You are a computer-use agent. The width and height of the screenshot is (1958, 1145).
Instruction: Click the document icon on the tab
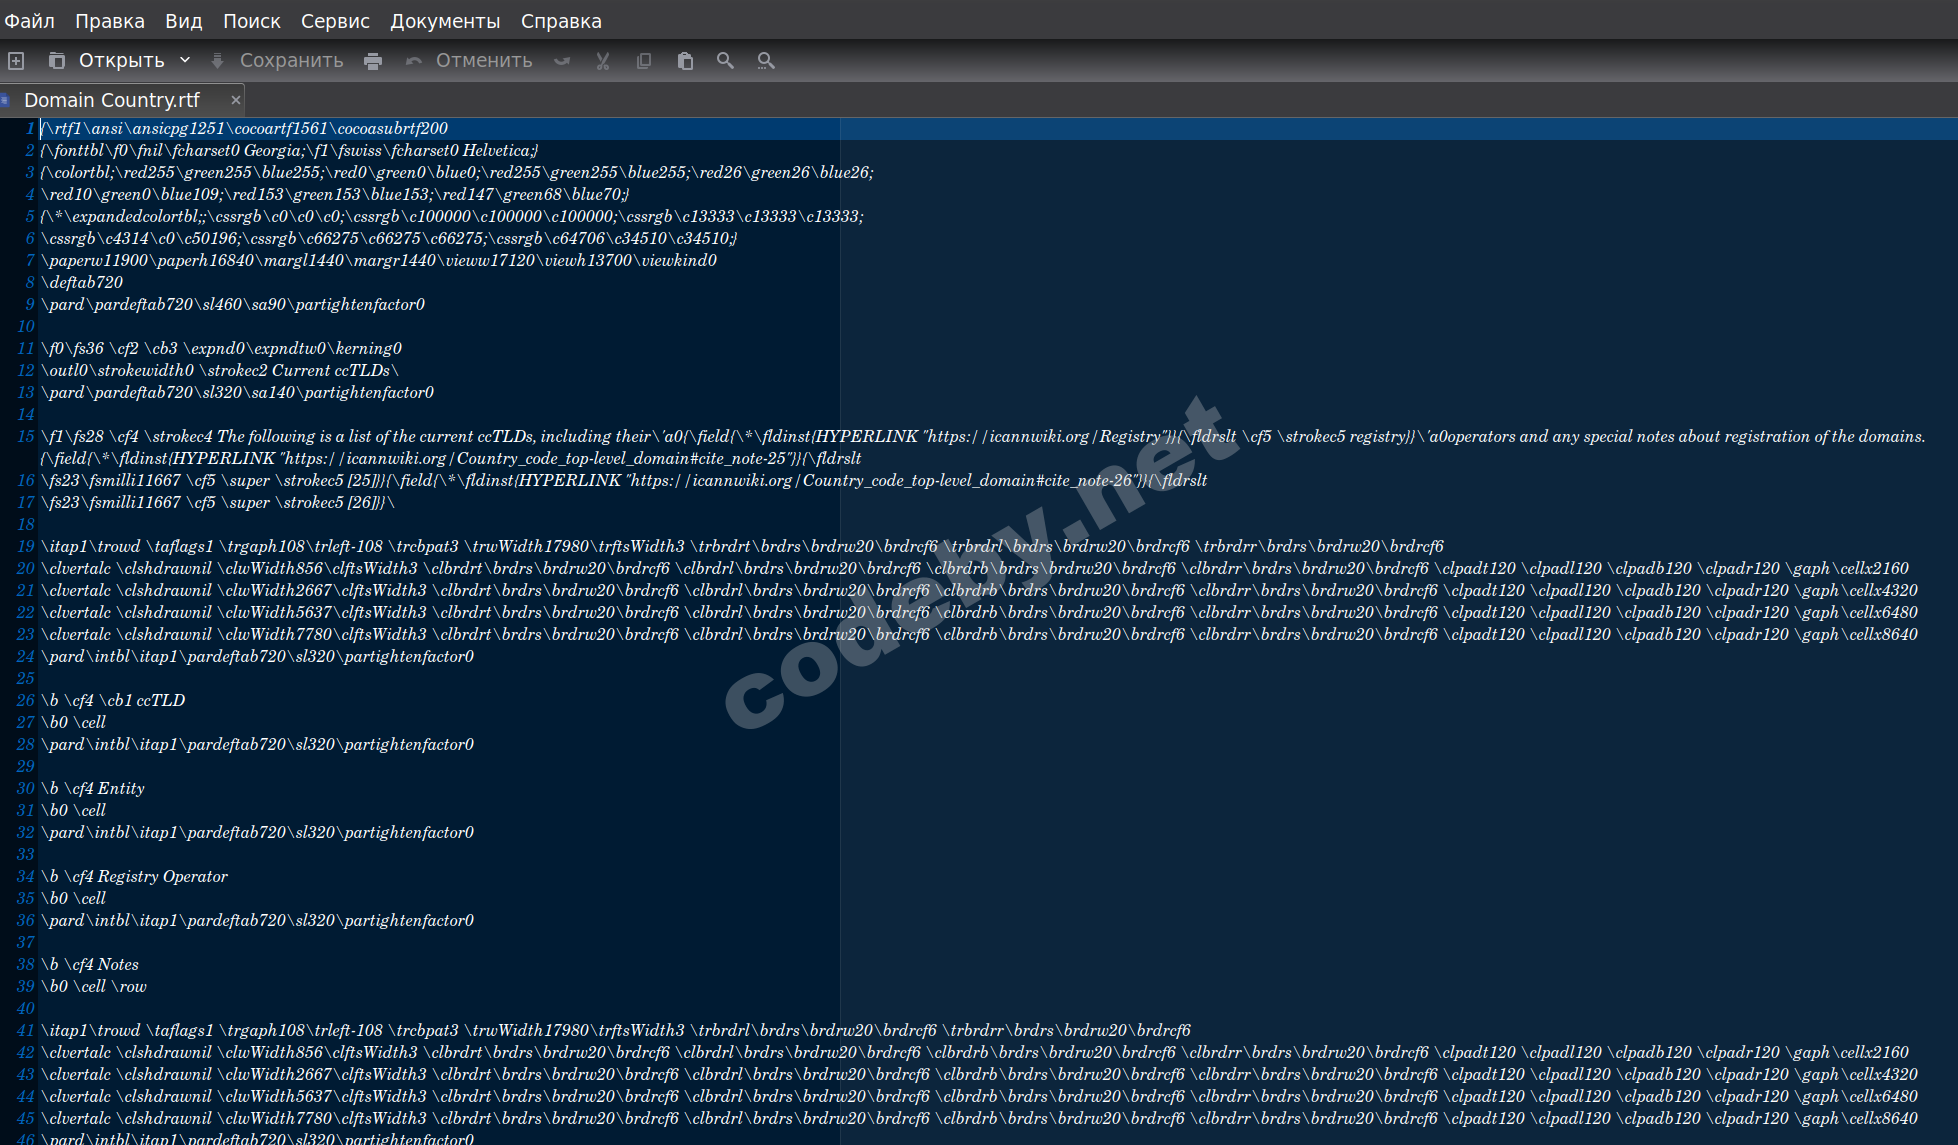pyautogui.click(x=6, y=100)
